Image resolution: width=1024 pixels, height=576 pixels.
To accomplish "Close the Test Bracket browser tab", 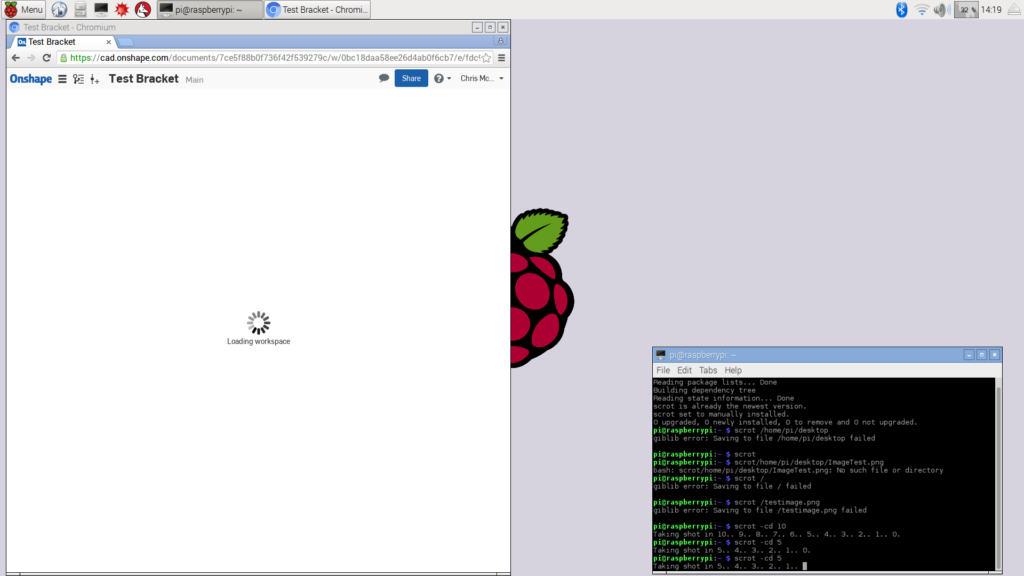I will tap(108, 42).
